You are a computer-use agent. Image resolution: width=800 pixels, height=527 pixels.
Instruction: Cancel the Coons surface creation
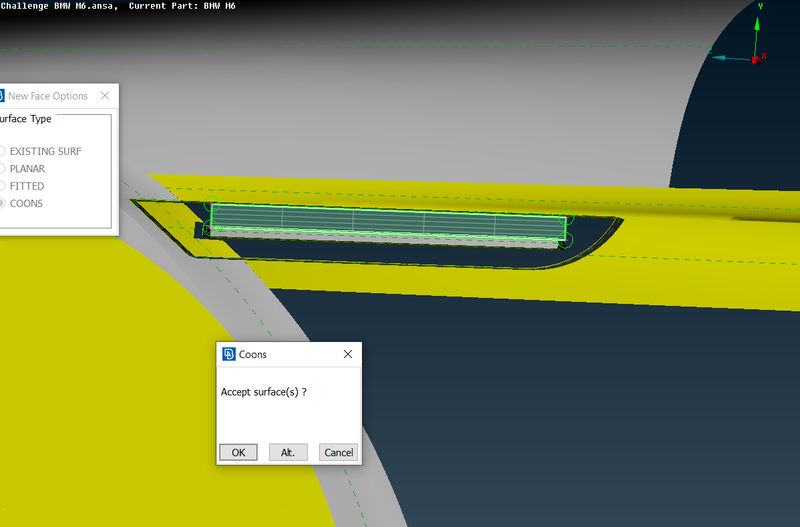338,452
